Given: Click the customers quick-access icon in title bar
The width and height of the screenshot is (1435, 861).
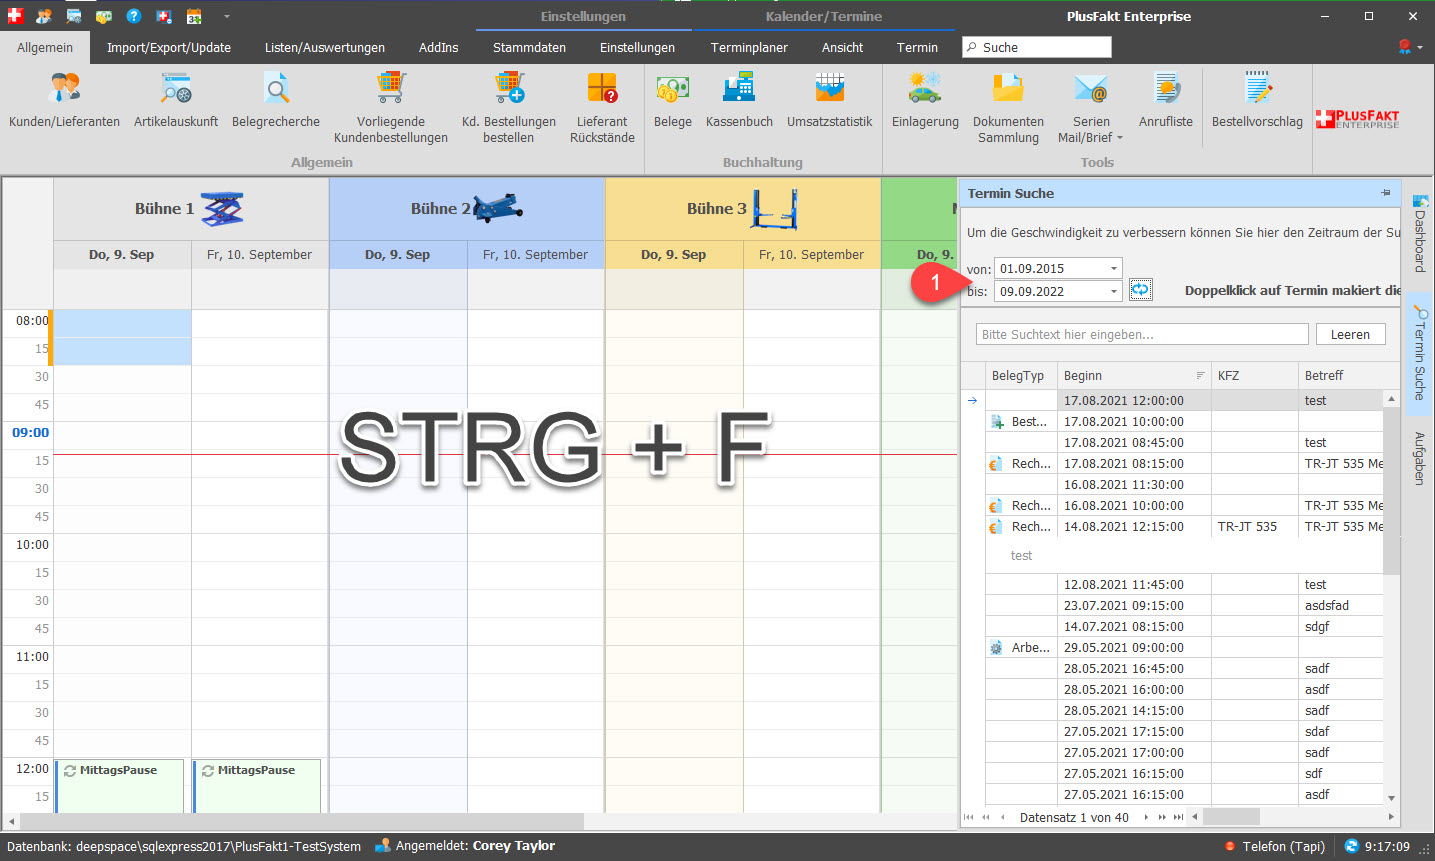Looking at the screenshot, I should pos(44,16).
